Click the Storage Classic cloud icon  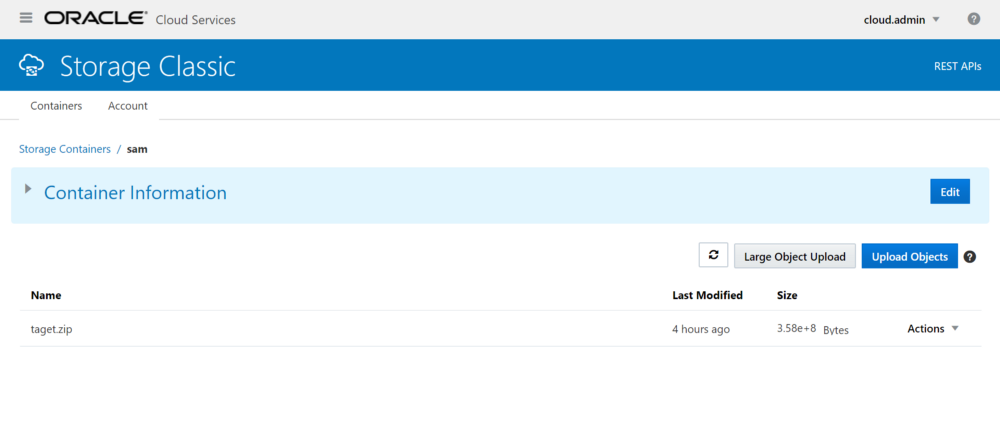(x=31, y=65)
